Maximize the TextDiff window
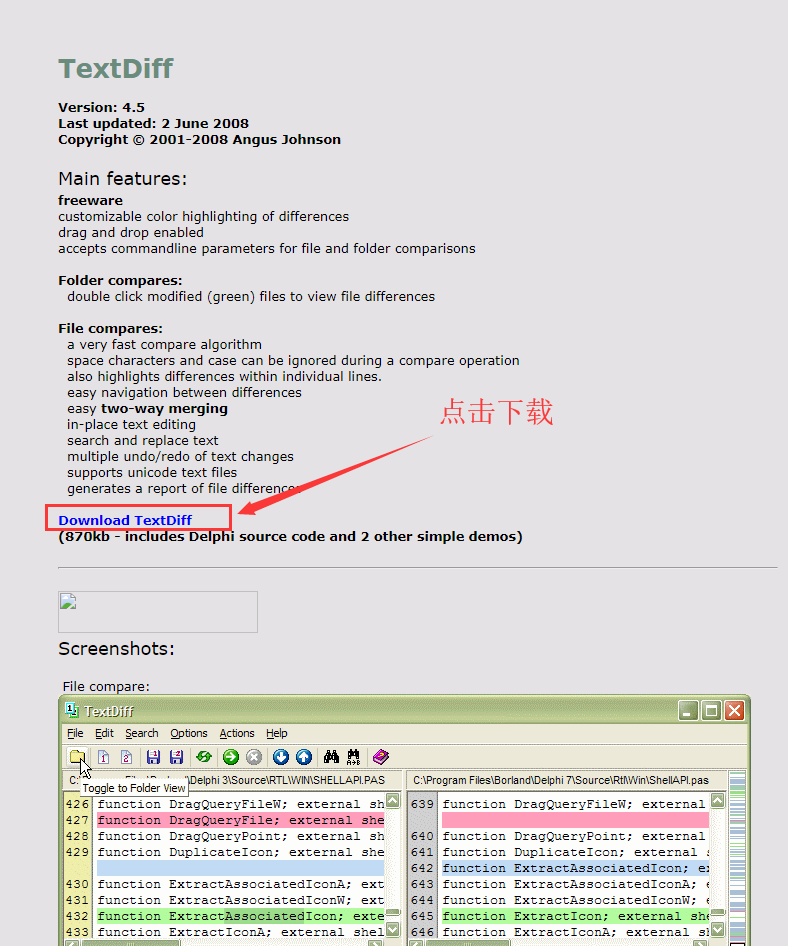Image resolution: width=788 pixels, height=946 pixels. tap(711, 711)
